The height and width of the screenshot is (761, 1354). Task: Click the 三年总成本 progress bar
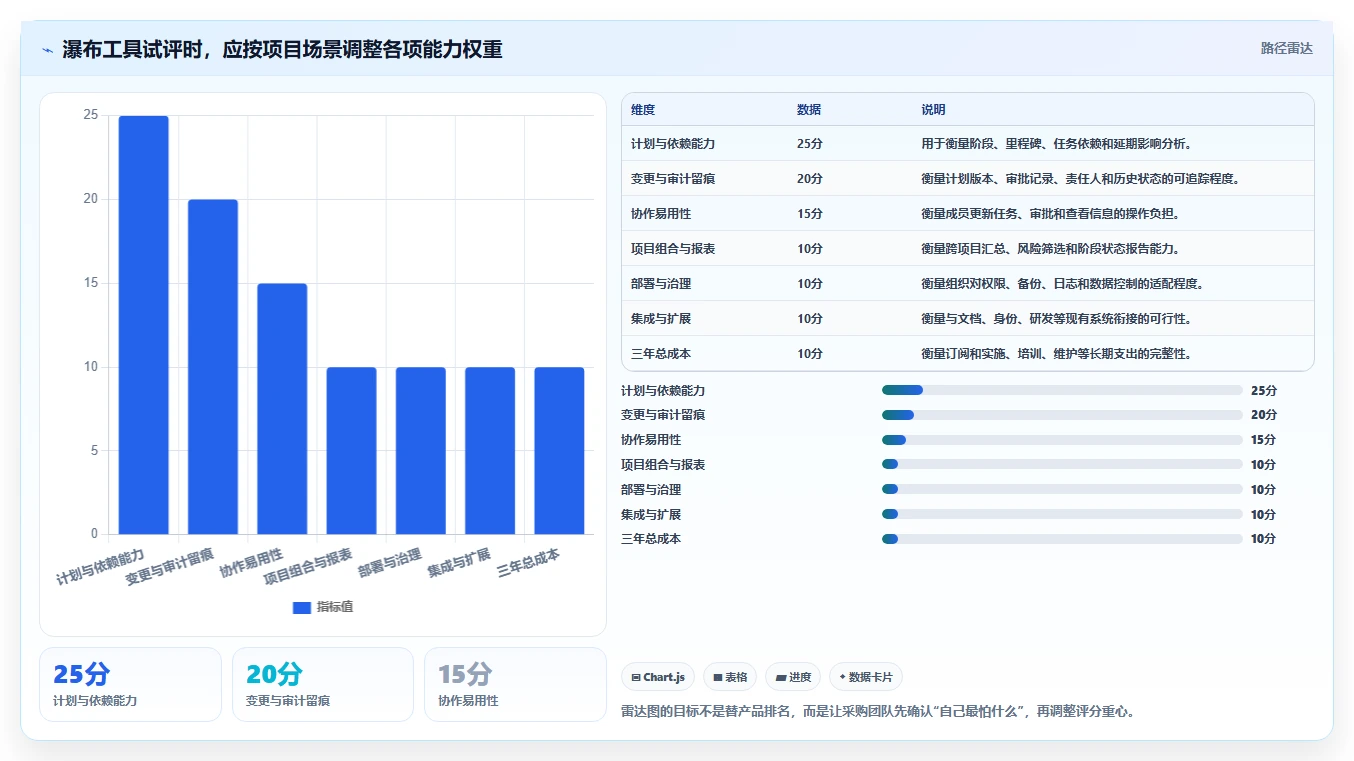point(1062,539)
